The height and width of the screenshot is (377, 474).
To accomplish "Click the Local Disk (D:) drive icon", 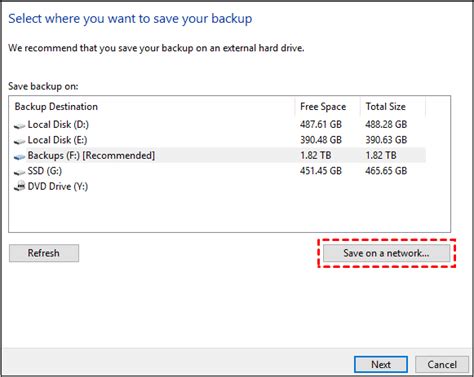I will 19,126.
